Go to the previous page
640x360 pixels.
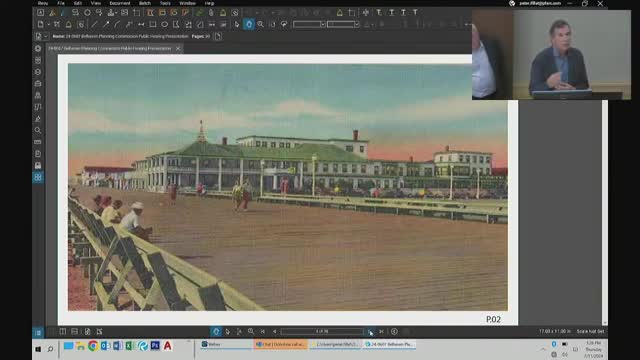coord(274,332)
